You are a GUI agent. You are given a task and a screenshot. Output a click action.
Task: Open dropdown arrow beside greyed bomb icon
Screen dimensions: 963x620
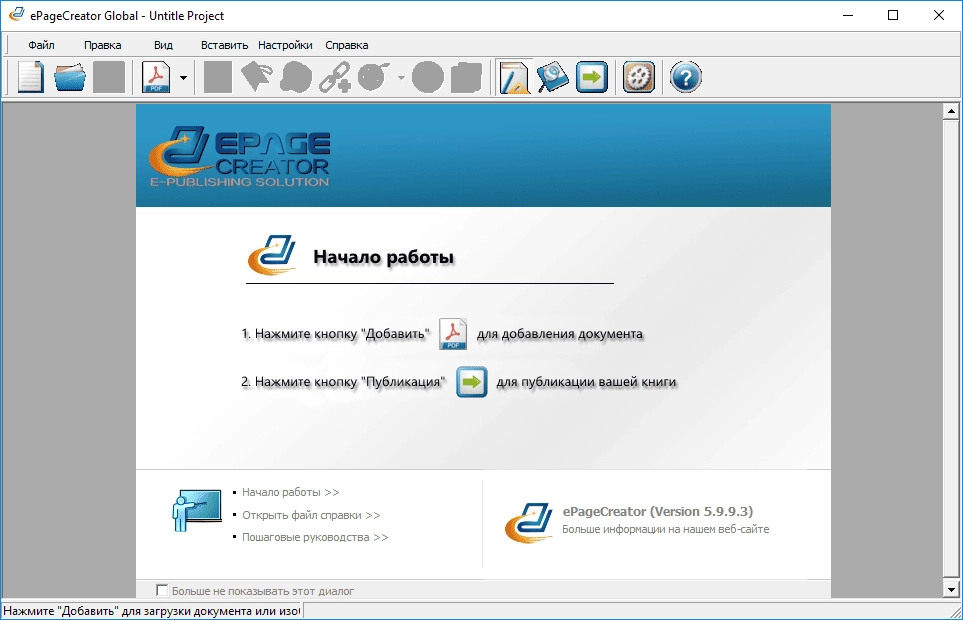point(401,77)
